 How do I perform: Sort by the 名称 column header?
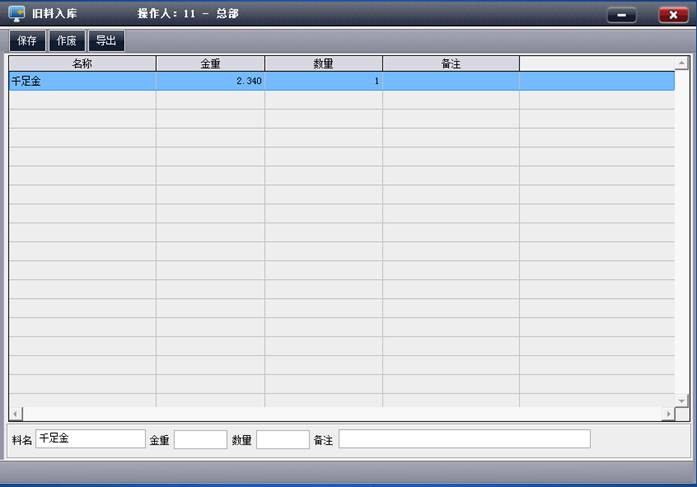pos(82,64)
